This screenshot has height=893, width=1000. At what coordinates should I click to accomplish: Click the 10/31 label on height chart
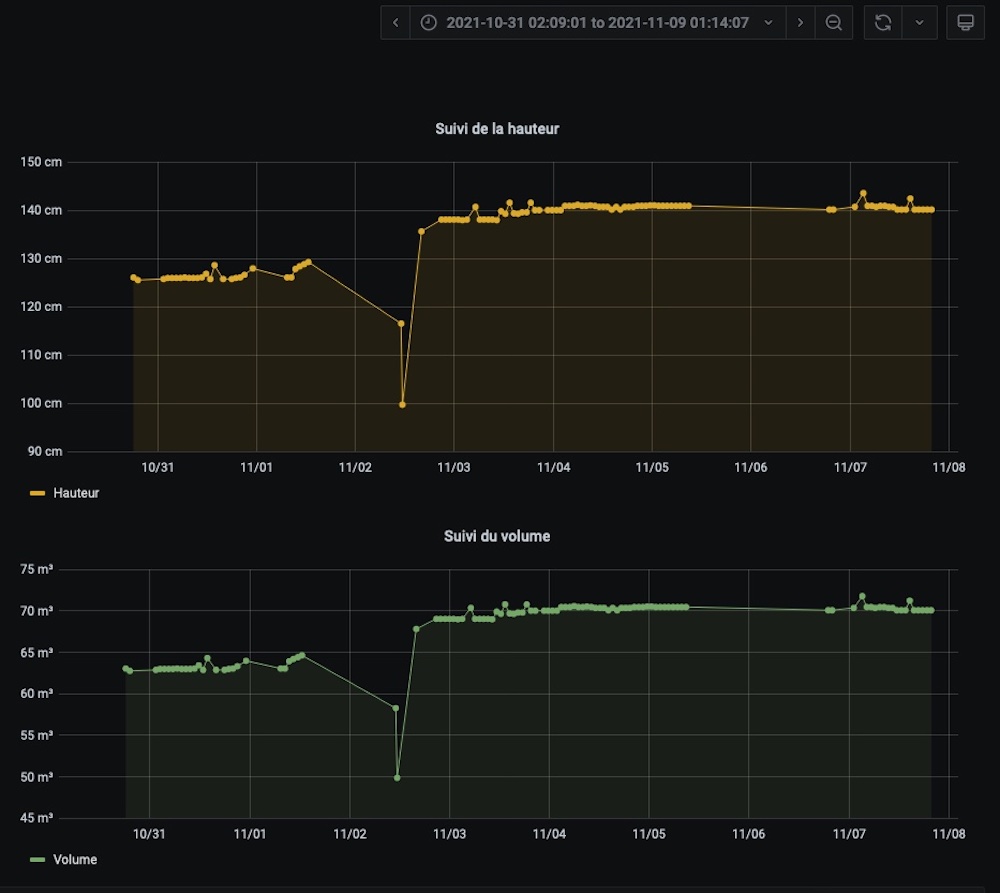pyautogui.click(x=158, y=468)
